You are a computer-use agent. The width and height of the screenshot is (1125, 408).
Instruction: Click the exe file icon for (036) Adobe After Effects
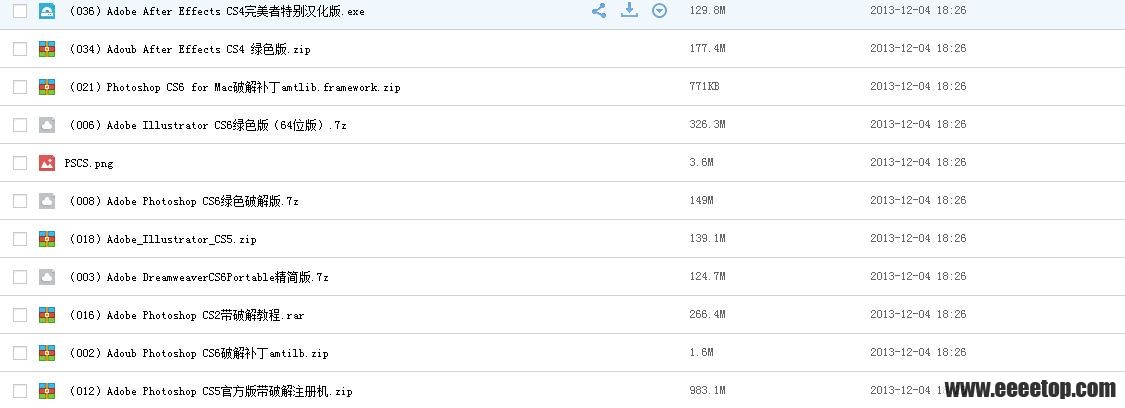[x=47, y=11]
